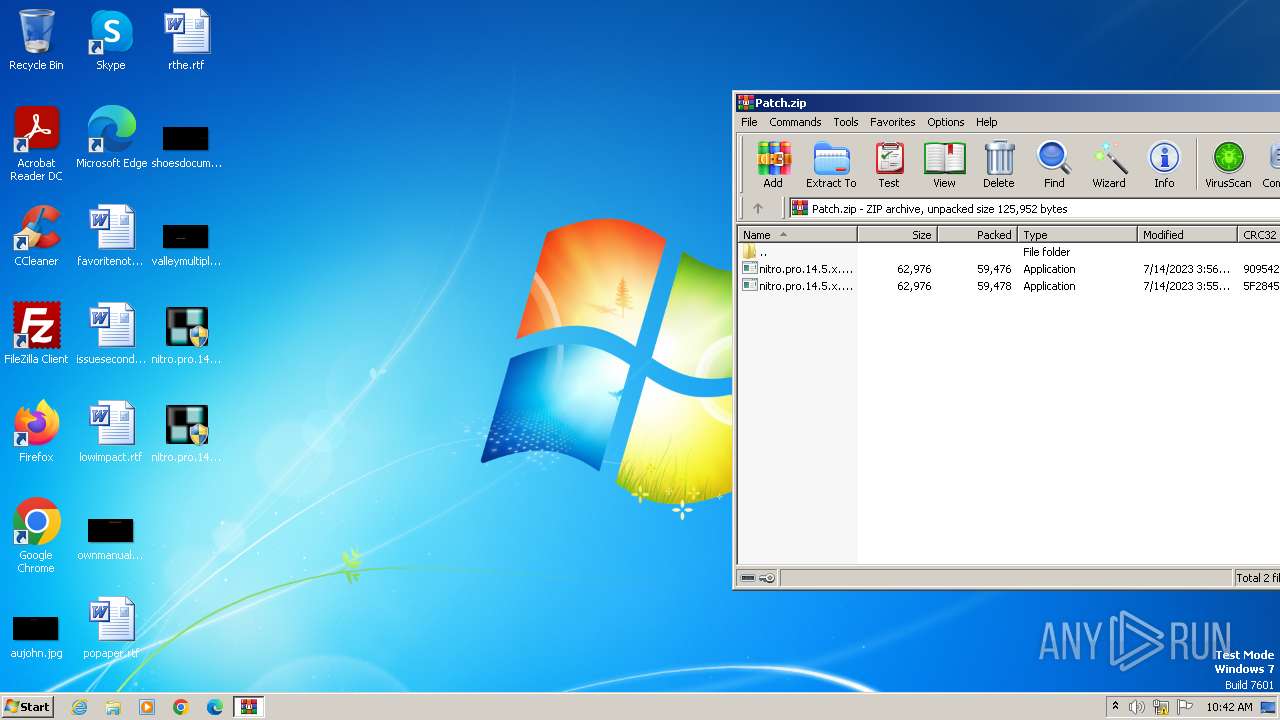Start VirusScan from toolbar
Screen dimensions: 1280x720
point(1228,165)
